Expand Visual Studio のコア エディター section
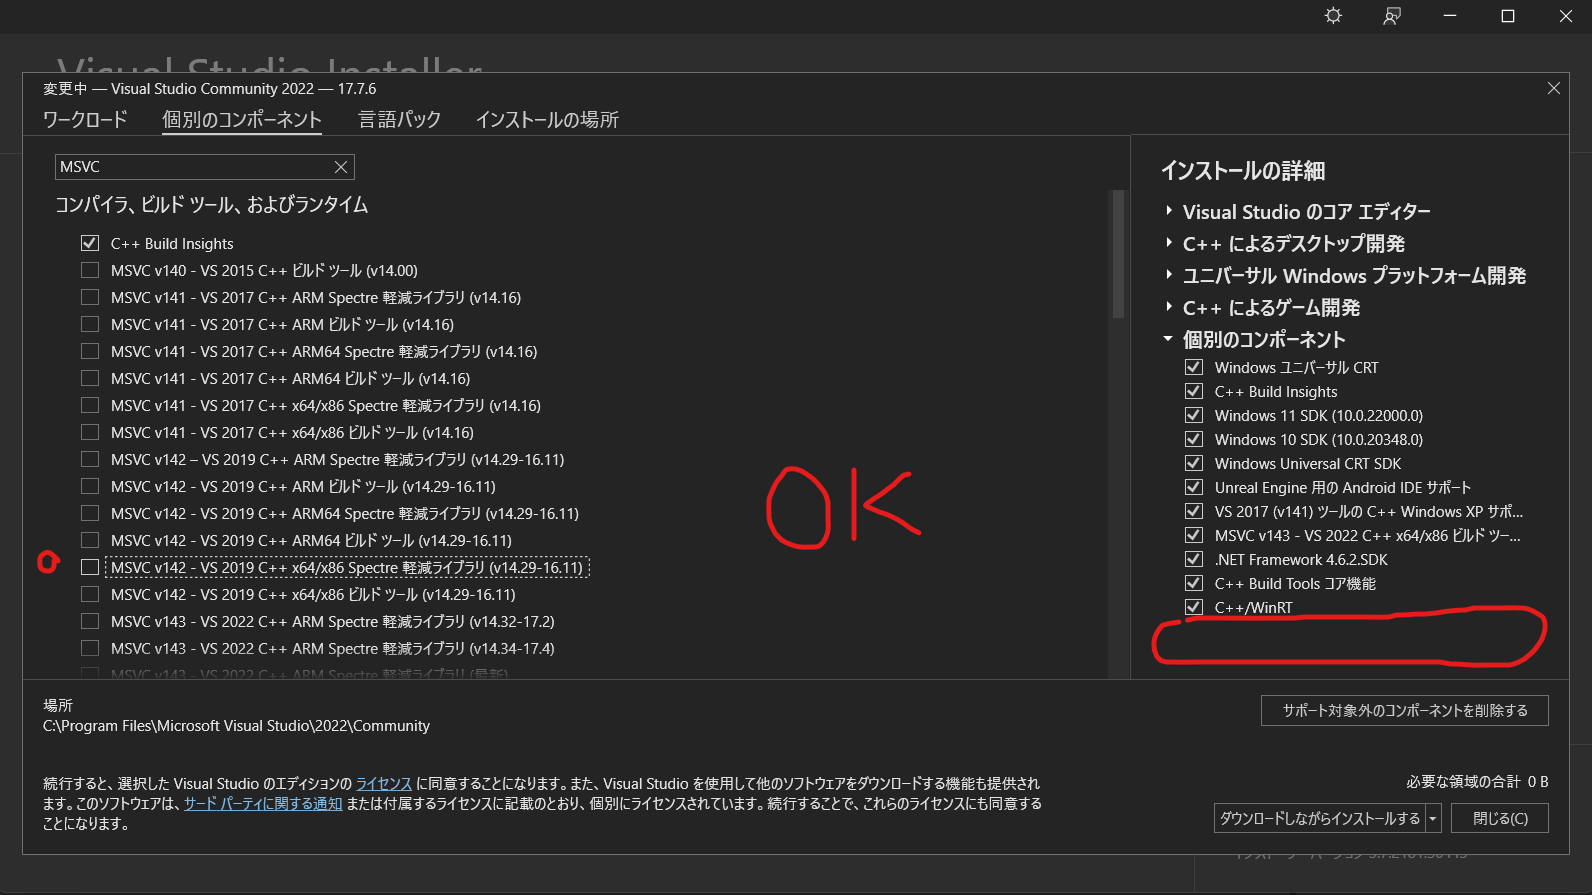 click(1168, 211)
